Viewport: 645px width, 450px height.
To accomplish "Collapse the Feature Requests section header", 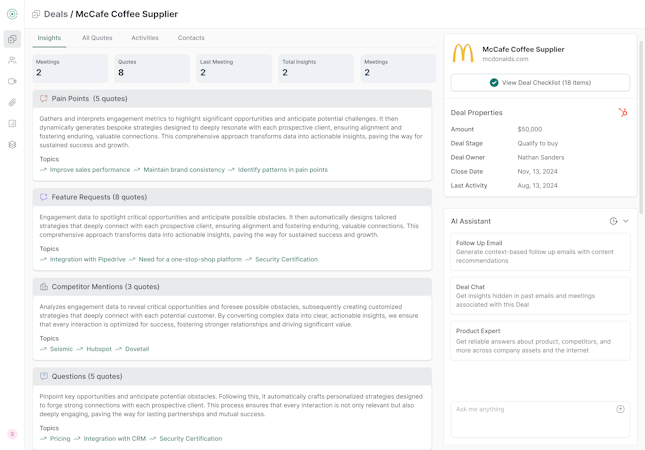I will coord(232,197).
